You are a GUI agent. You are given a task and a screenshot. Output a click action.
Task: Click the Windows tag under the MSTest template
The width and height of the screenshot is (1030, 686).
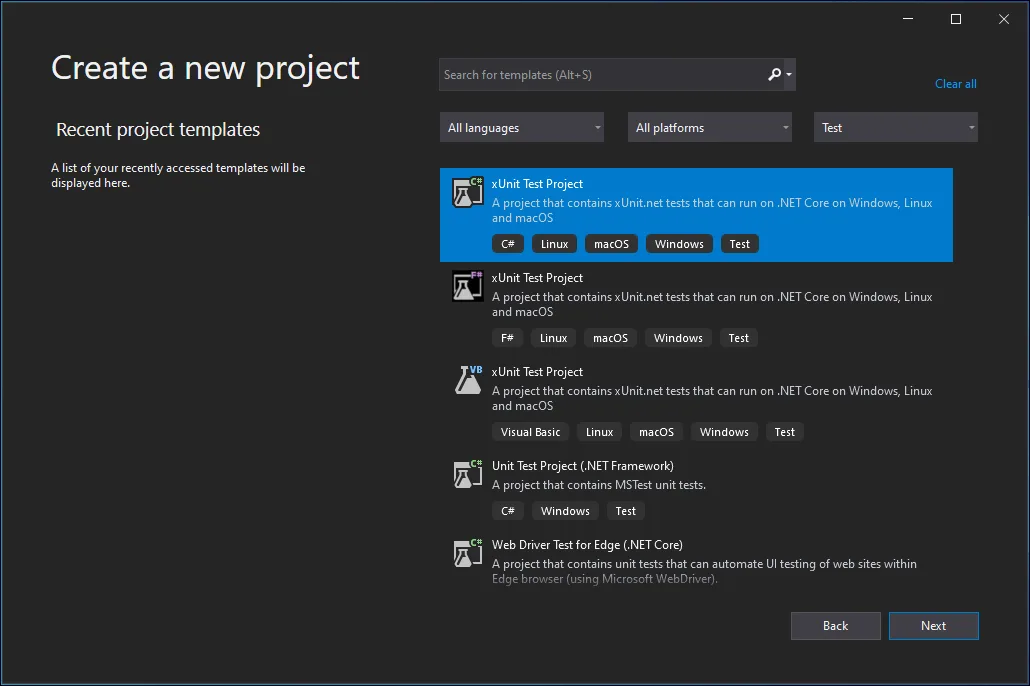pos(564,510)
